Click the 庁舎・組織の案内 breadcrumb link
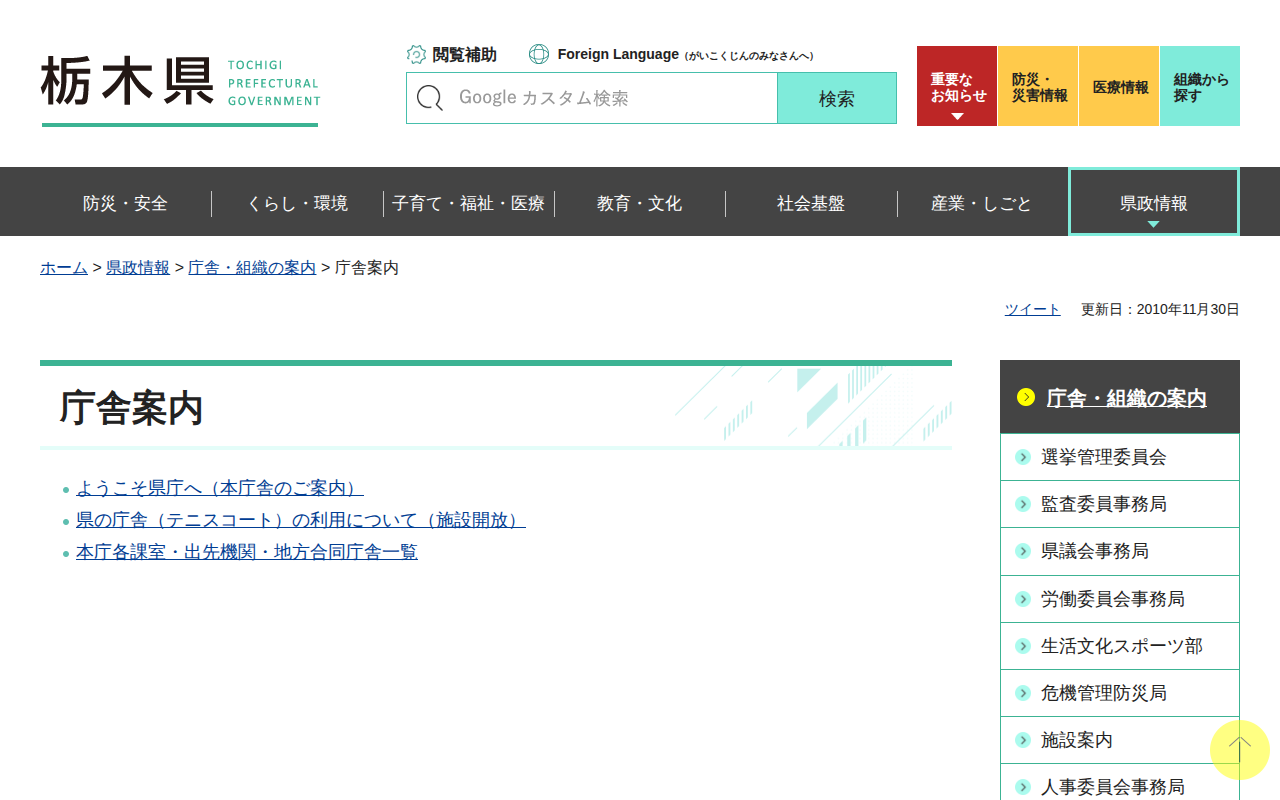 (252, 267)
